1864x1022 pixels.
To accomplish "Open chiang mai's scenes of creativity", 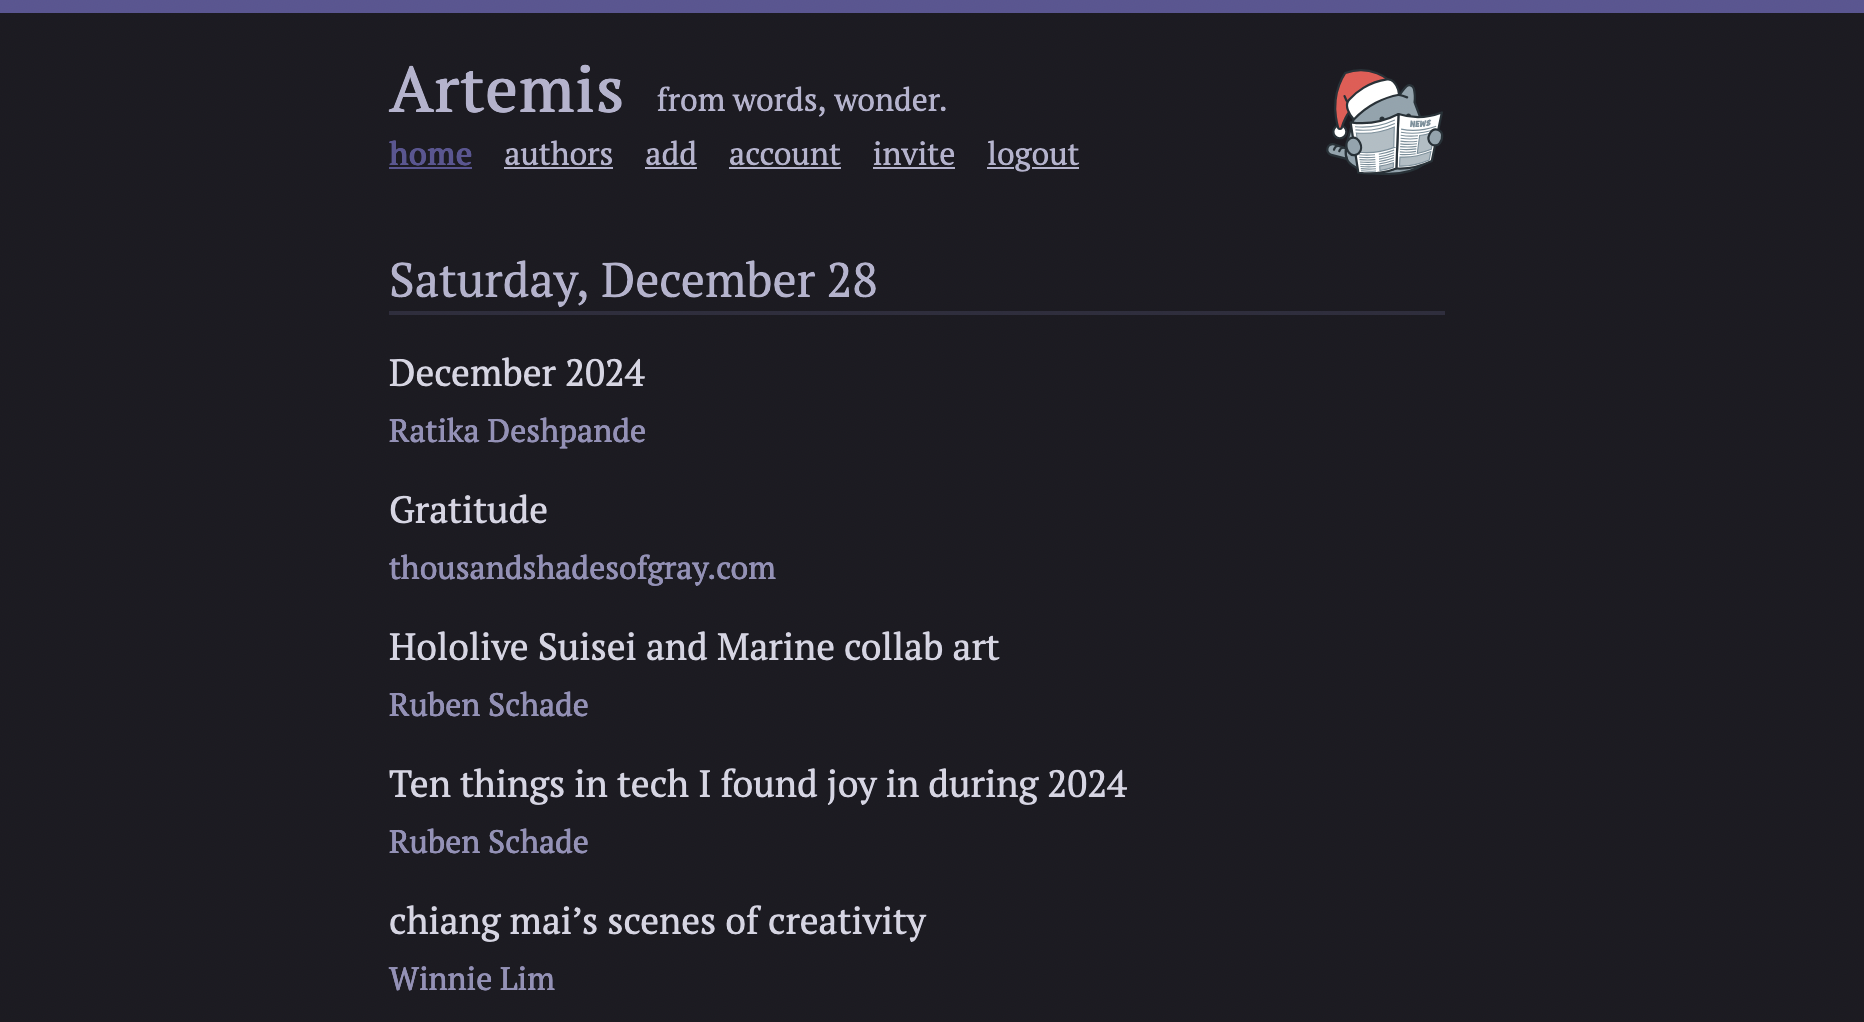I will 657,922.
